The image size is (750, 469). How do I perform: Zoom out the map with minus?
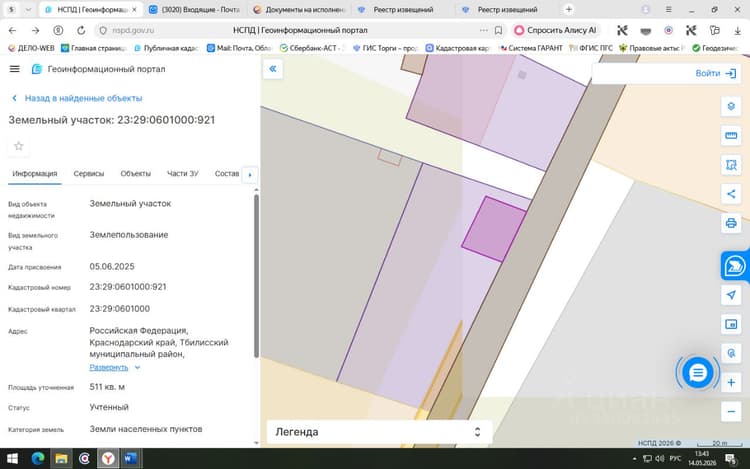(x=731, y=412)
